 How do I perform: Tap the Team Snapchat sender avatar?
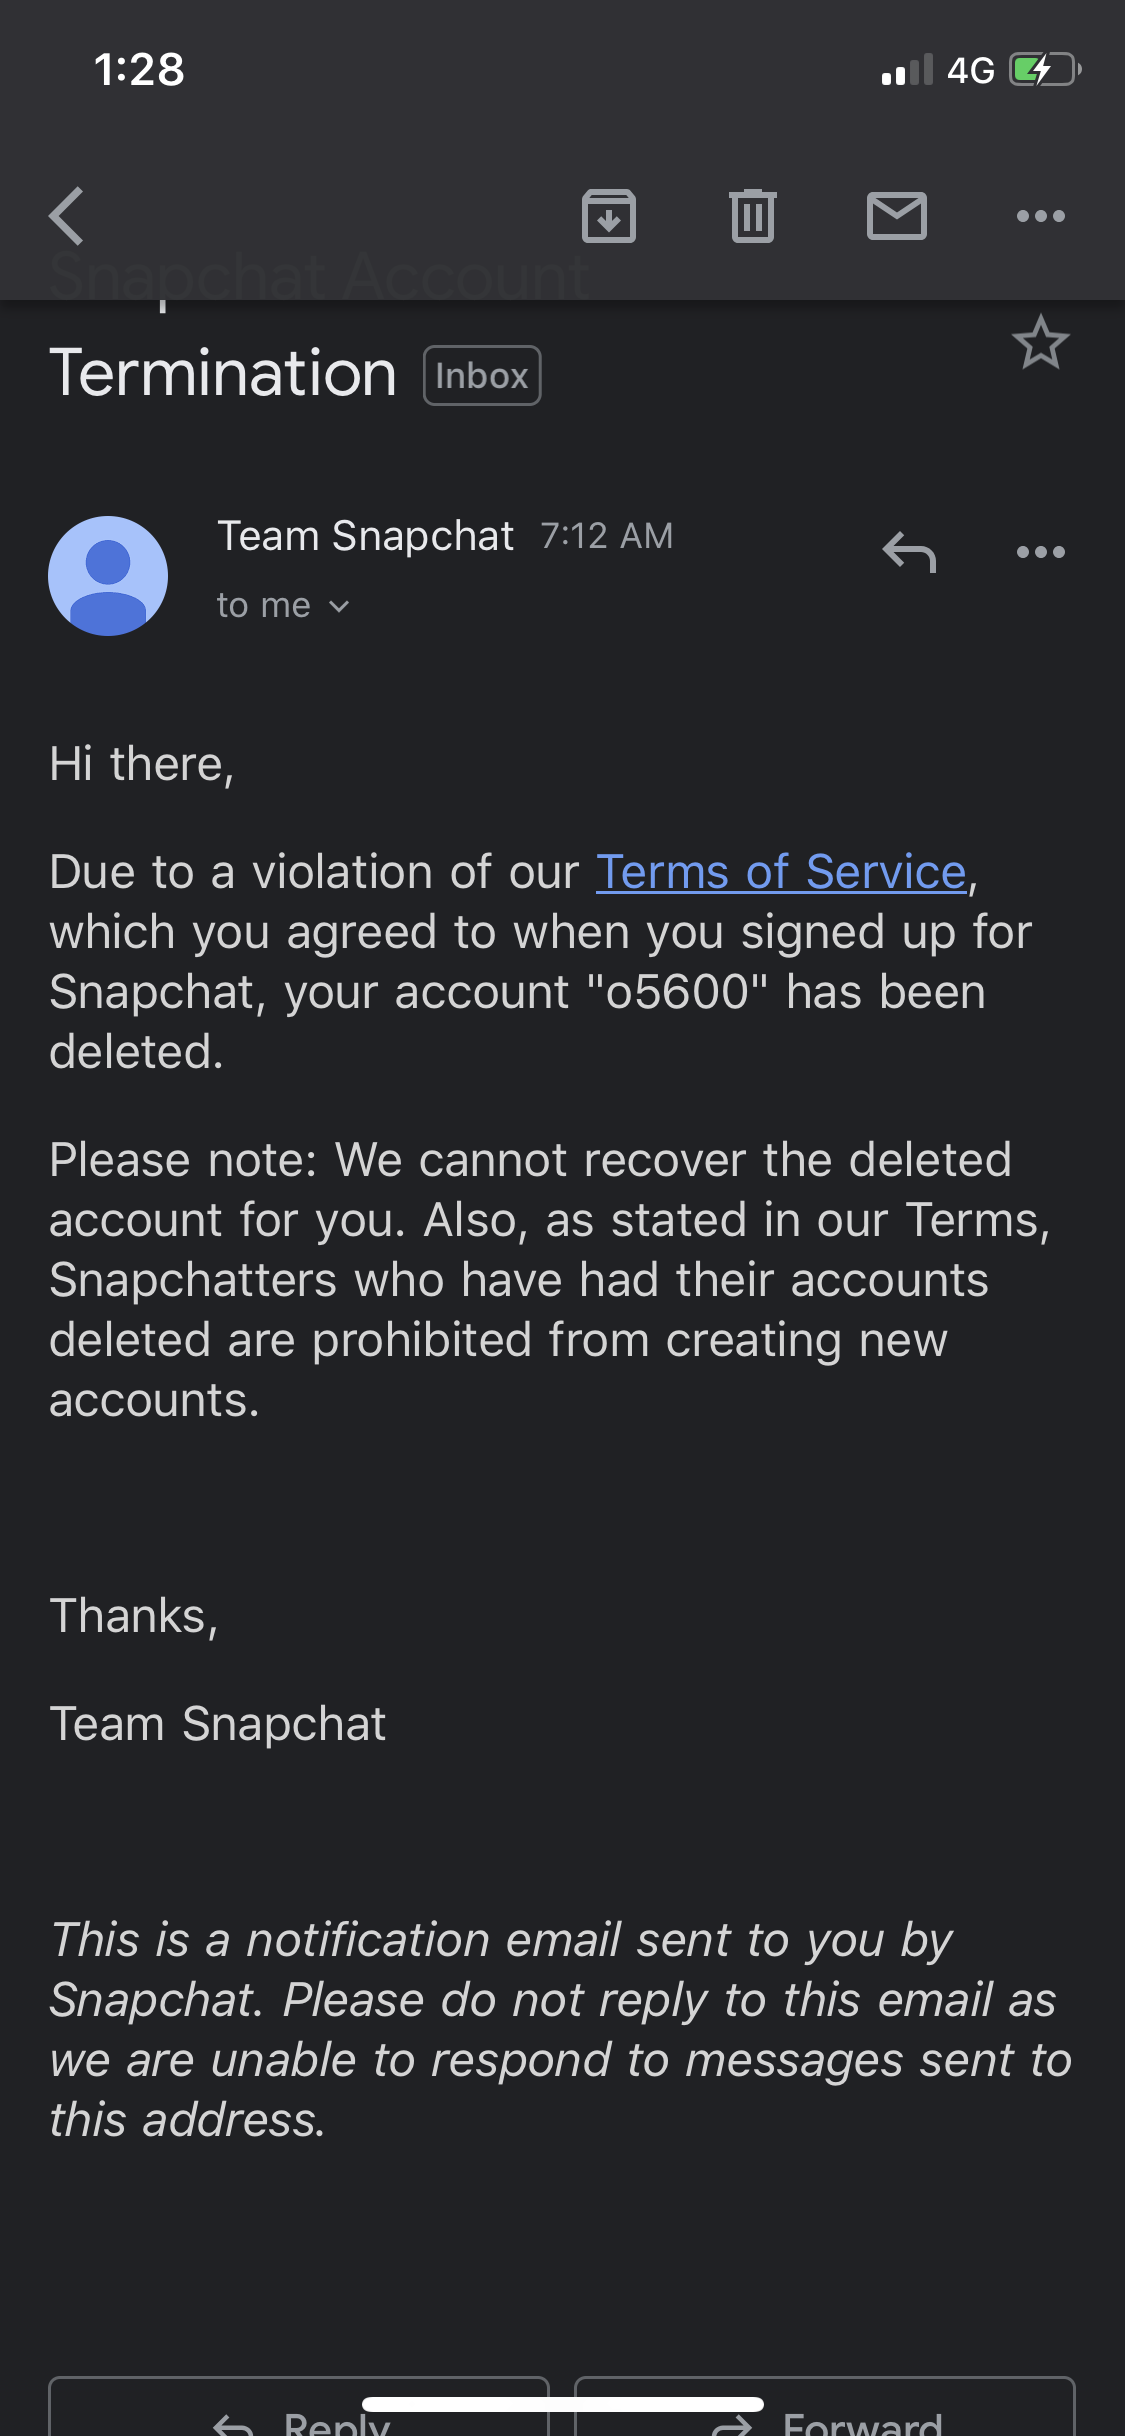coord(108,576)
